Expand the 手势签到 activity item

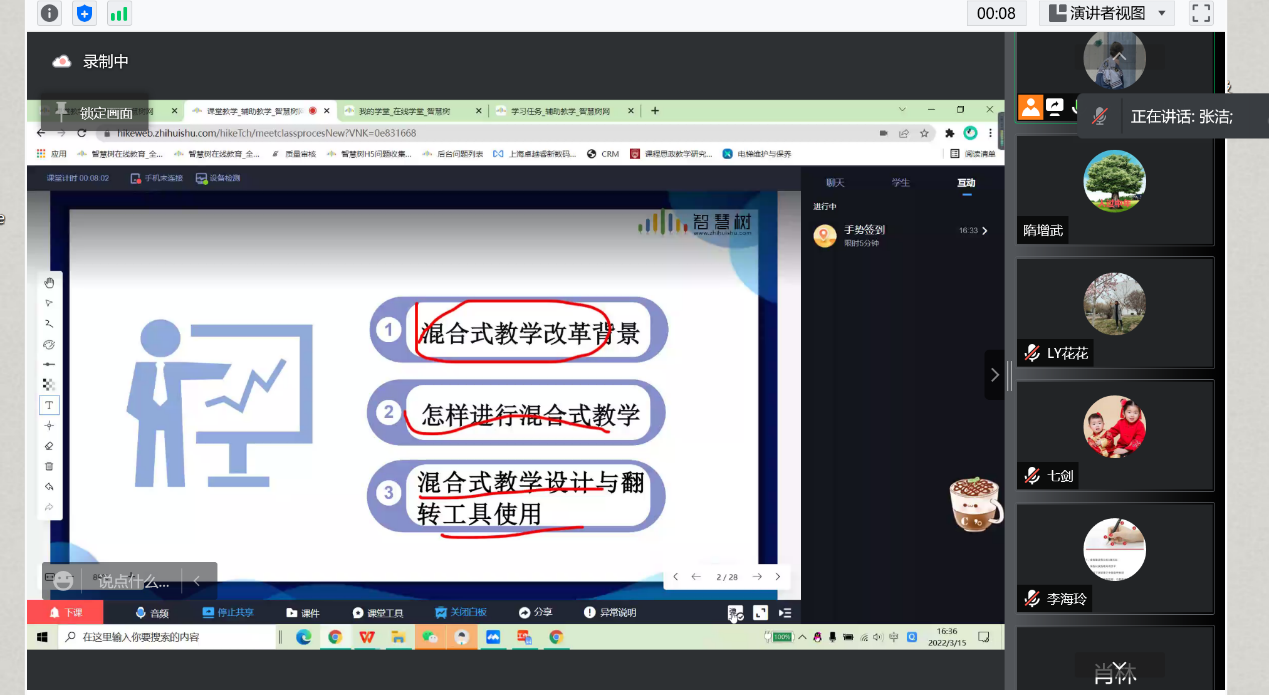[984, 231]
